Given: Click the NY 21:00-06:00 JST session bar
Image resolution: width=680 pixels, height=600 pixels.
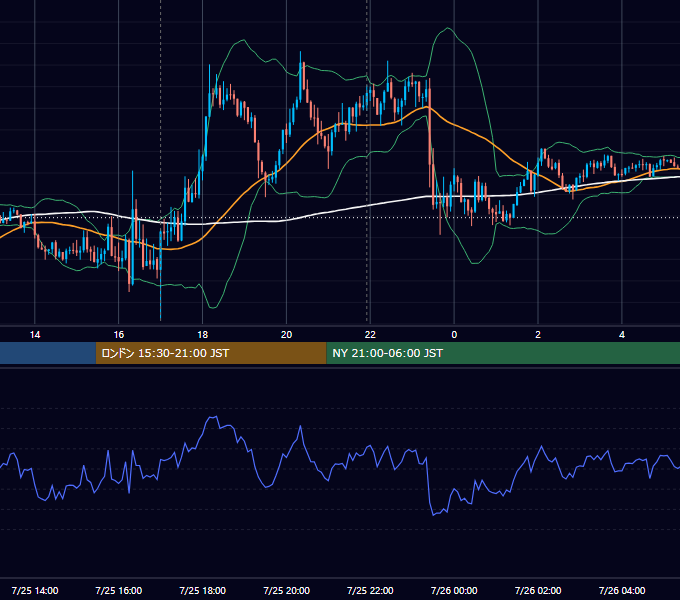Looking at the screenshot, I should 503,353.
